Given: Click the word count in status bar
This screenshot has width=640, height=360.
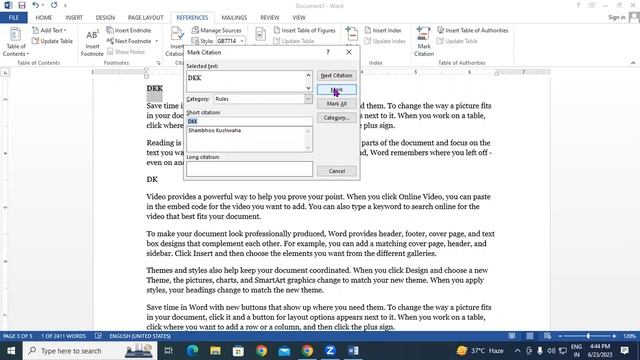Looking at the screenshot, I should (x=63, y=336).
